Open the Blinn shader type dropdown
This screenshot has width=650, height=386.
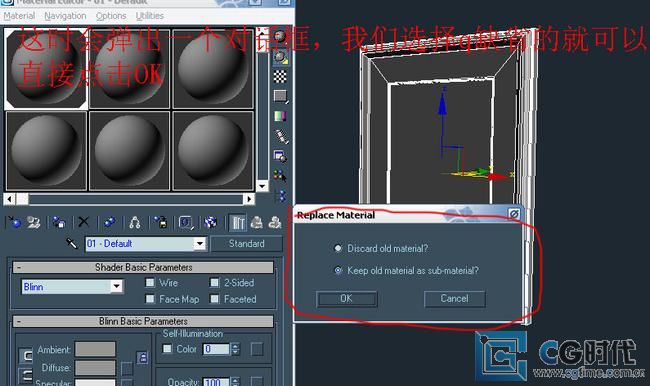[116, 286]
